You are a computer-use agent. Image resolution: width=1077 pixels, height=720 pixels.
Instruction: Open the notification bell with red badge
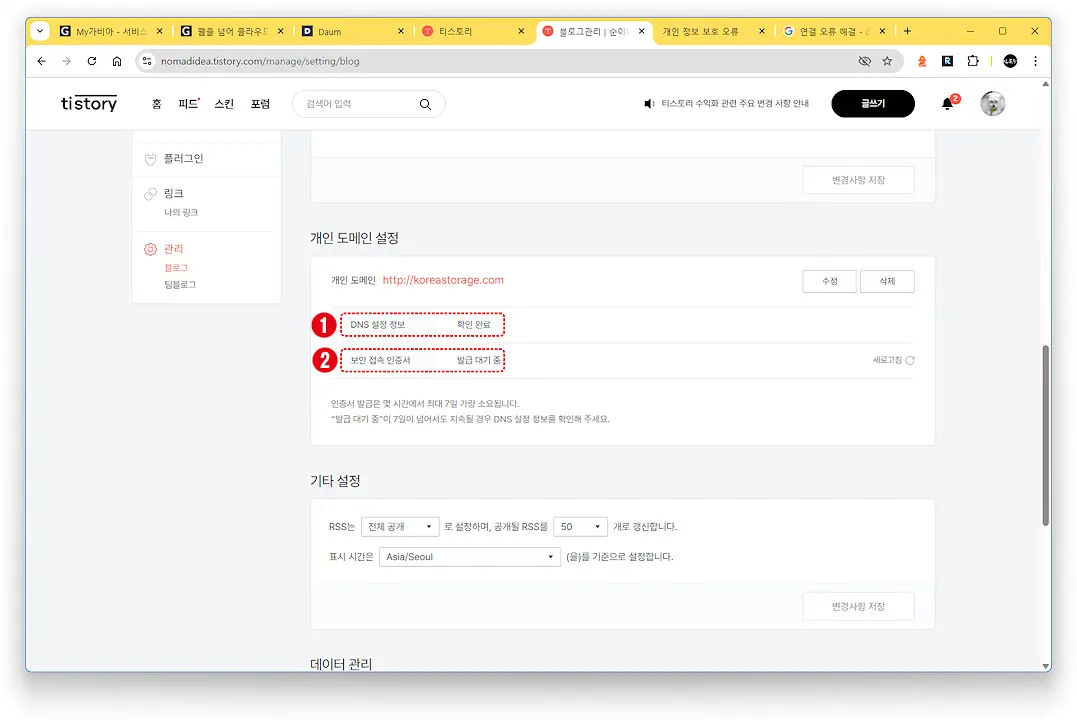click(946, 103)
